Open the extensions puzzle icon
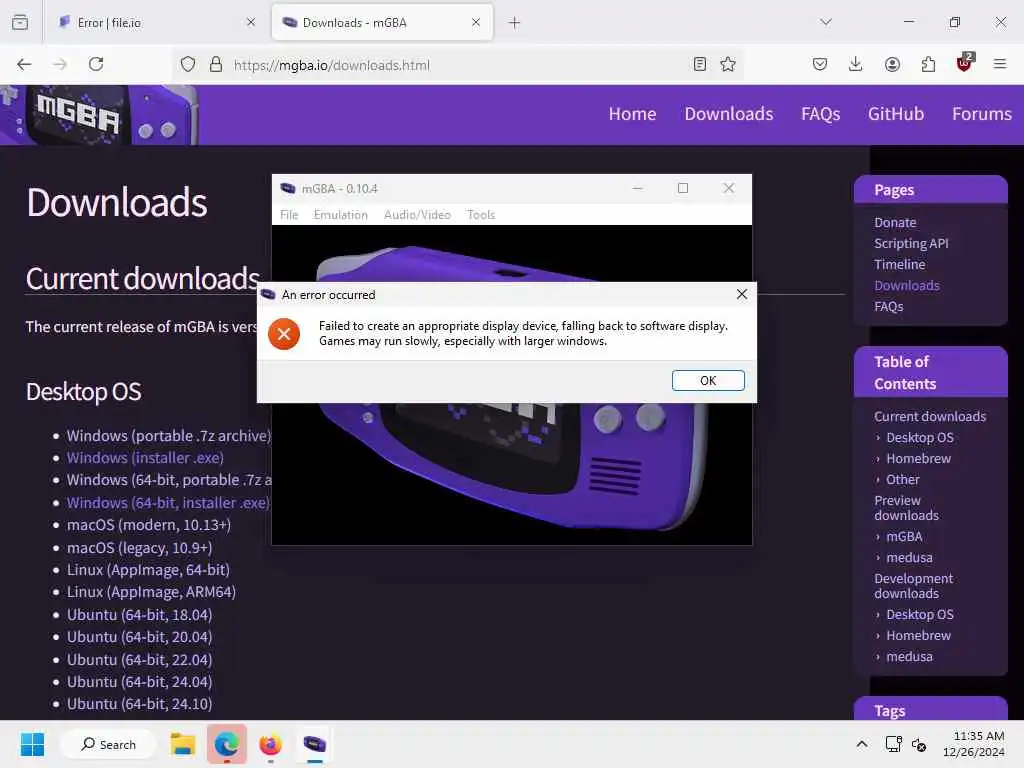 click(x=928, y=64)
